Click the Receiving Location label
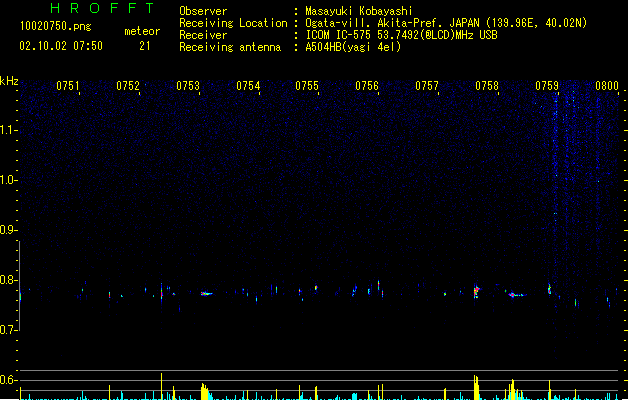Image resolution: width=629 pixels, height=400 pixels. click(x=233, y=23)
